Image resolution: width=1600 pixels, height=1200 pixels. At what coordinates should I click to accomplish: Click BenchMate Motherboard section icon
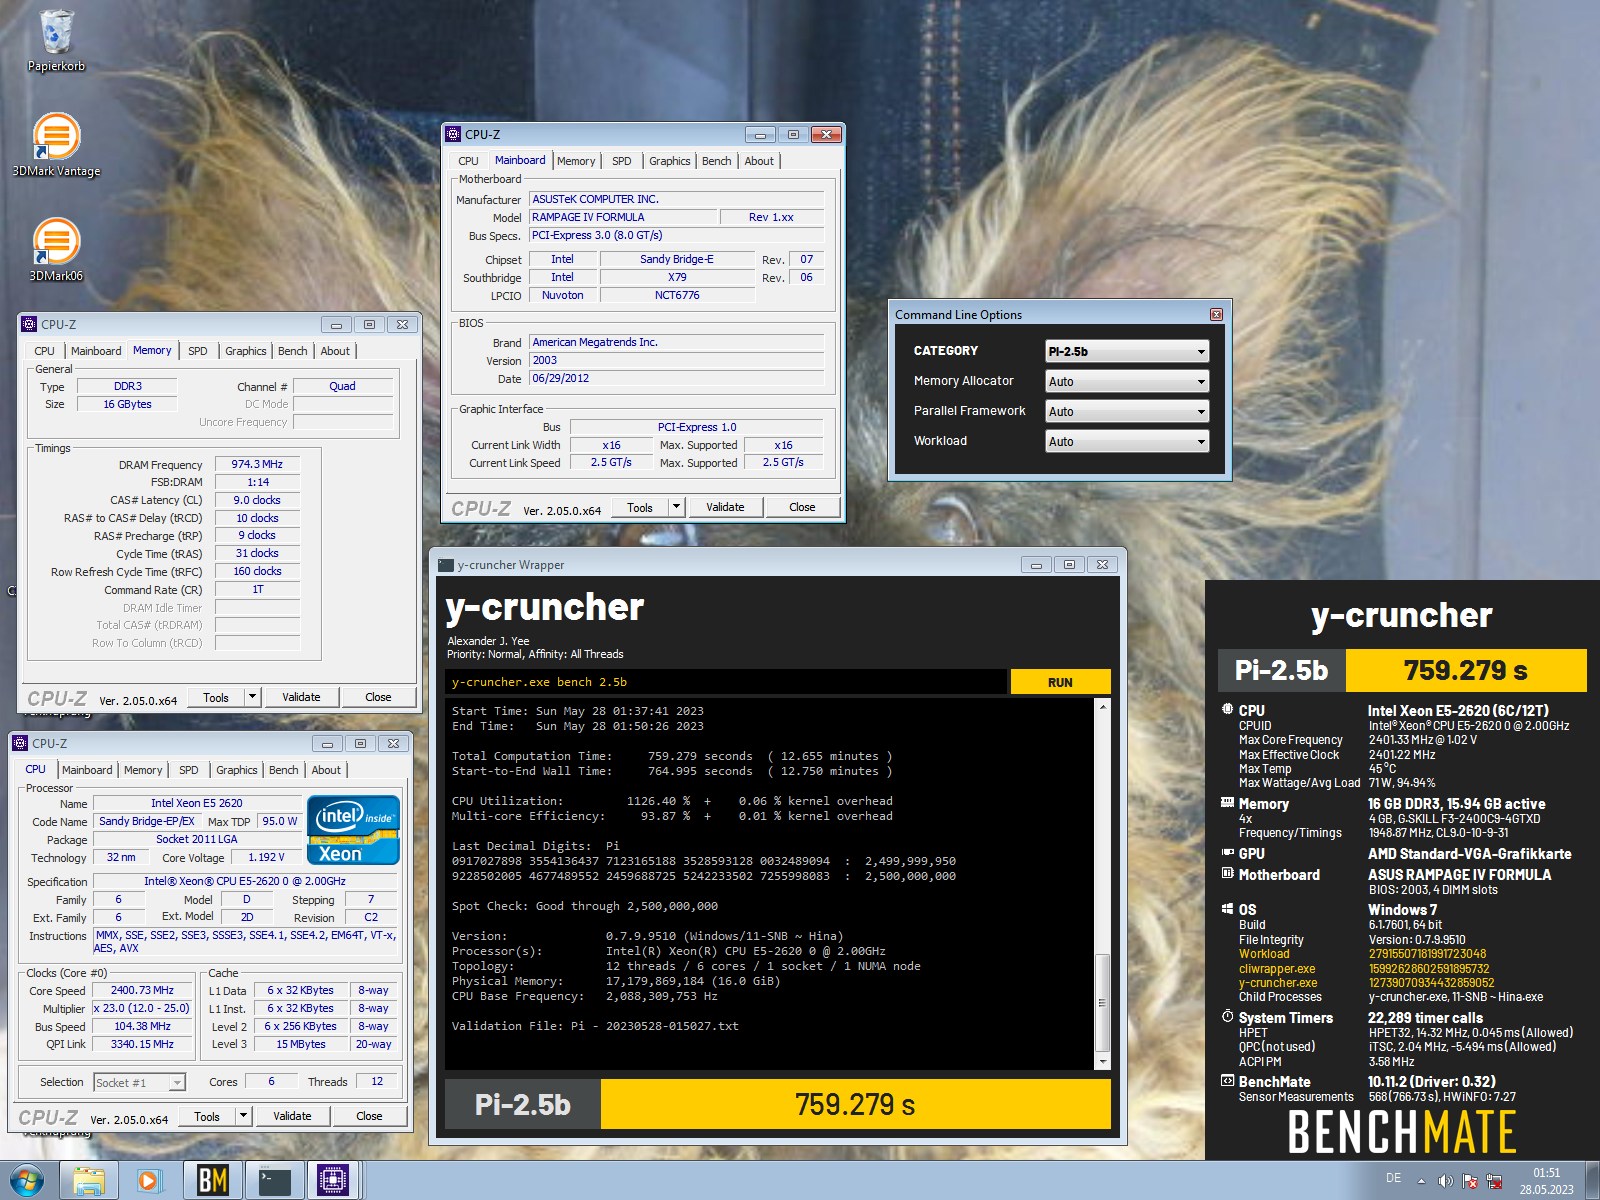[1227, 873]
